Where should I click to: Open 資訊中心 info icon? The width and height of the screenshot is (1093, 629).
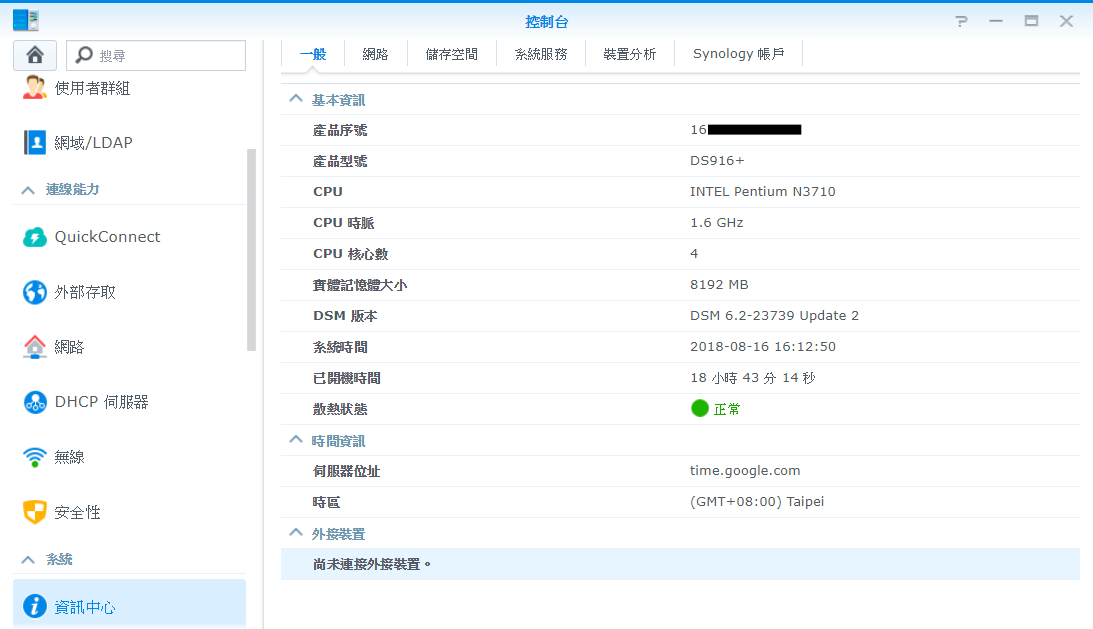point(34,606)
